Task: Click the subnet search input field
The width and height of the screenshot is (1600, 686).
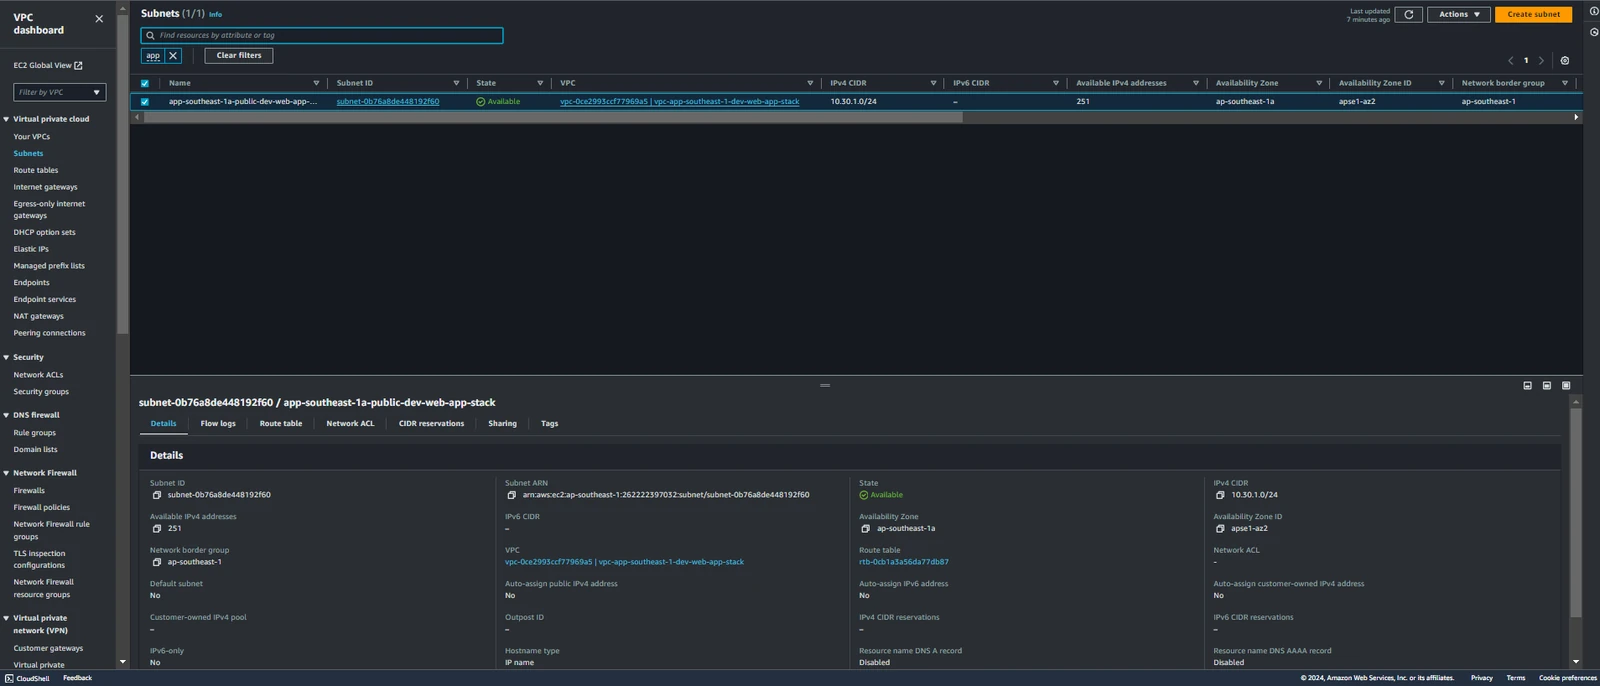Action: (x=322, y=36)
